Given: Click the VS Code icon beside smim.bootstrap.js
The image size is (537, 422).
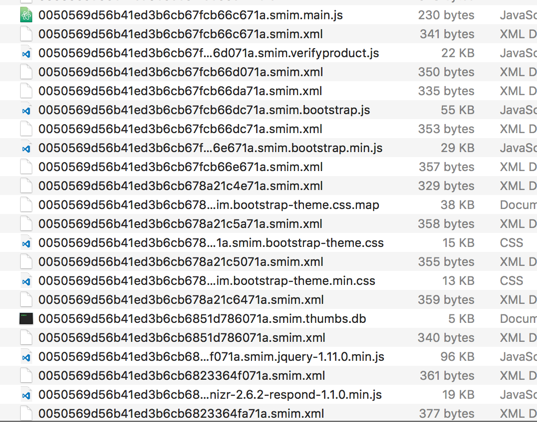Looking at the screenshot, I should (26, 110).
